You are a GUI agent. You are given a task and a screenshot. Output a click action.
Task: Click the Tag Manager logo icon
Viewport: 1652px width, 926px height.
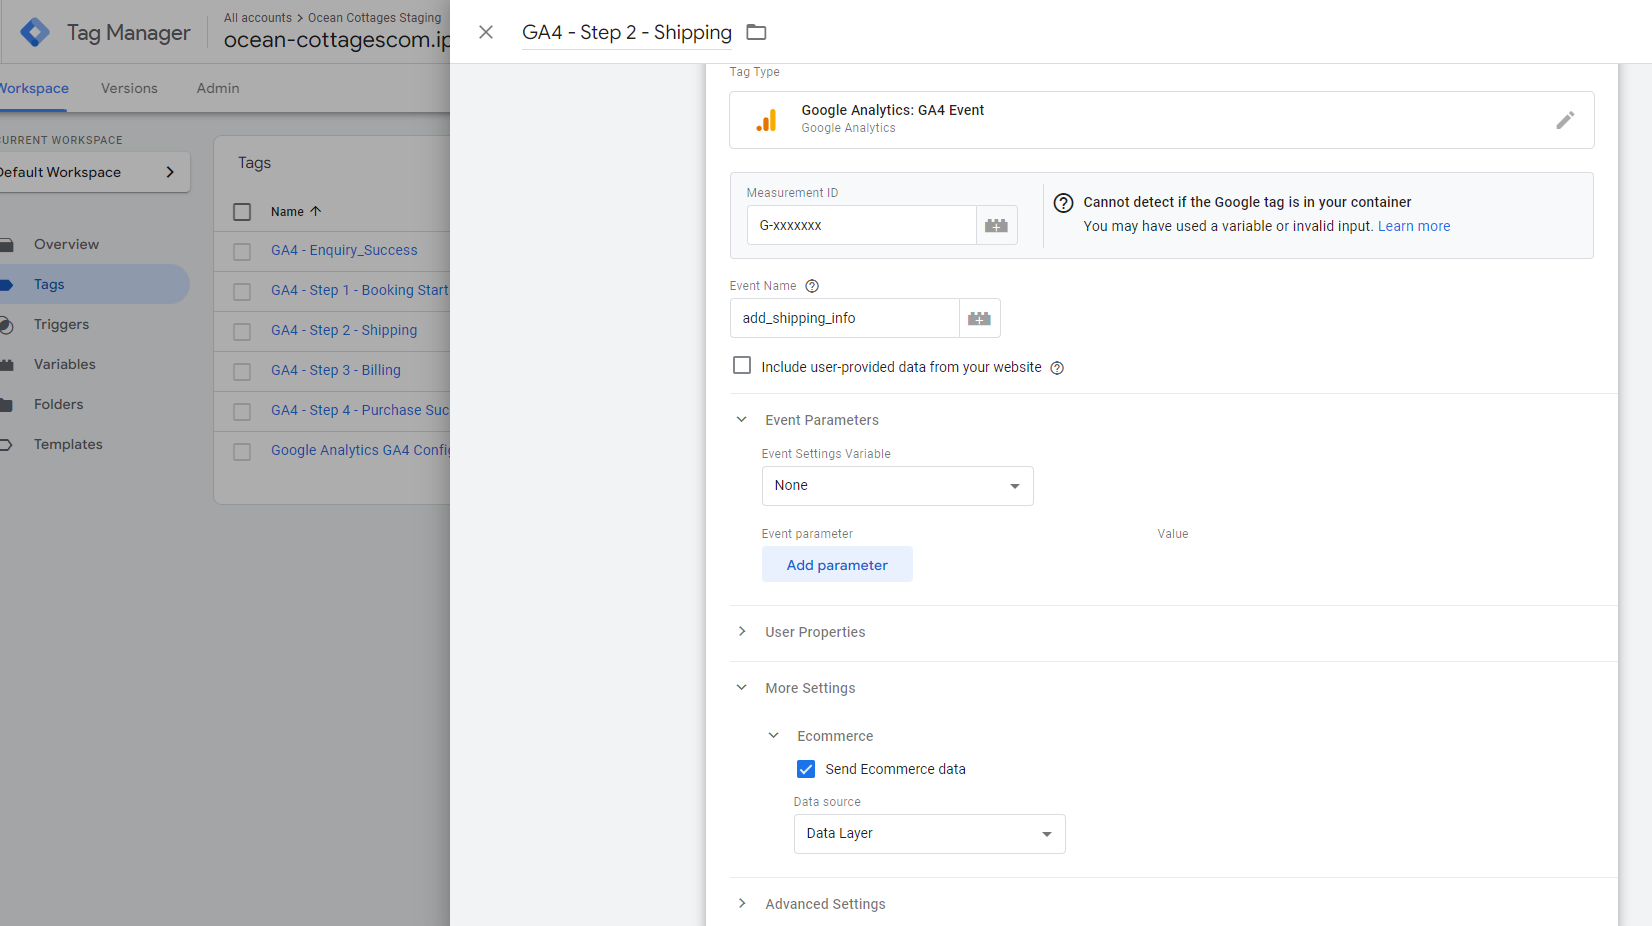35,32
